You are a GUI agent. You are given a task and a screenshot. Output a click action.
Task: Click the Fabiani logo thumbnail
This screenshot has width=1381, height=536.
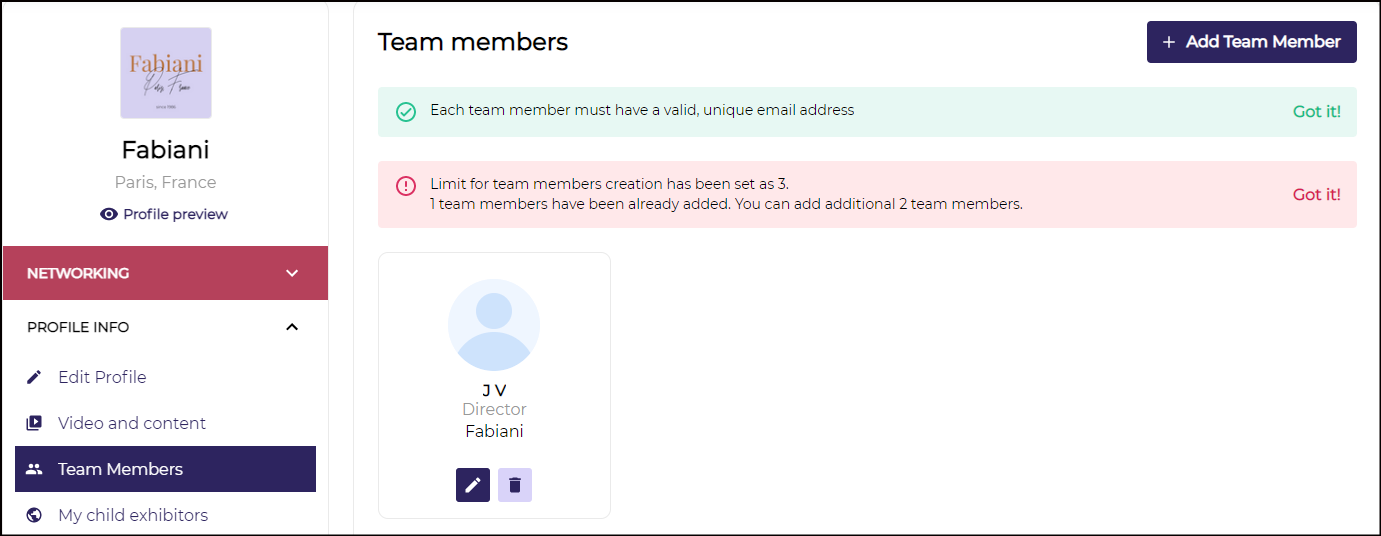click(x=166, y=73)
